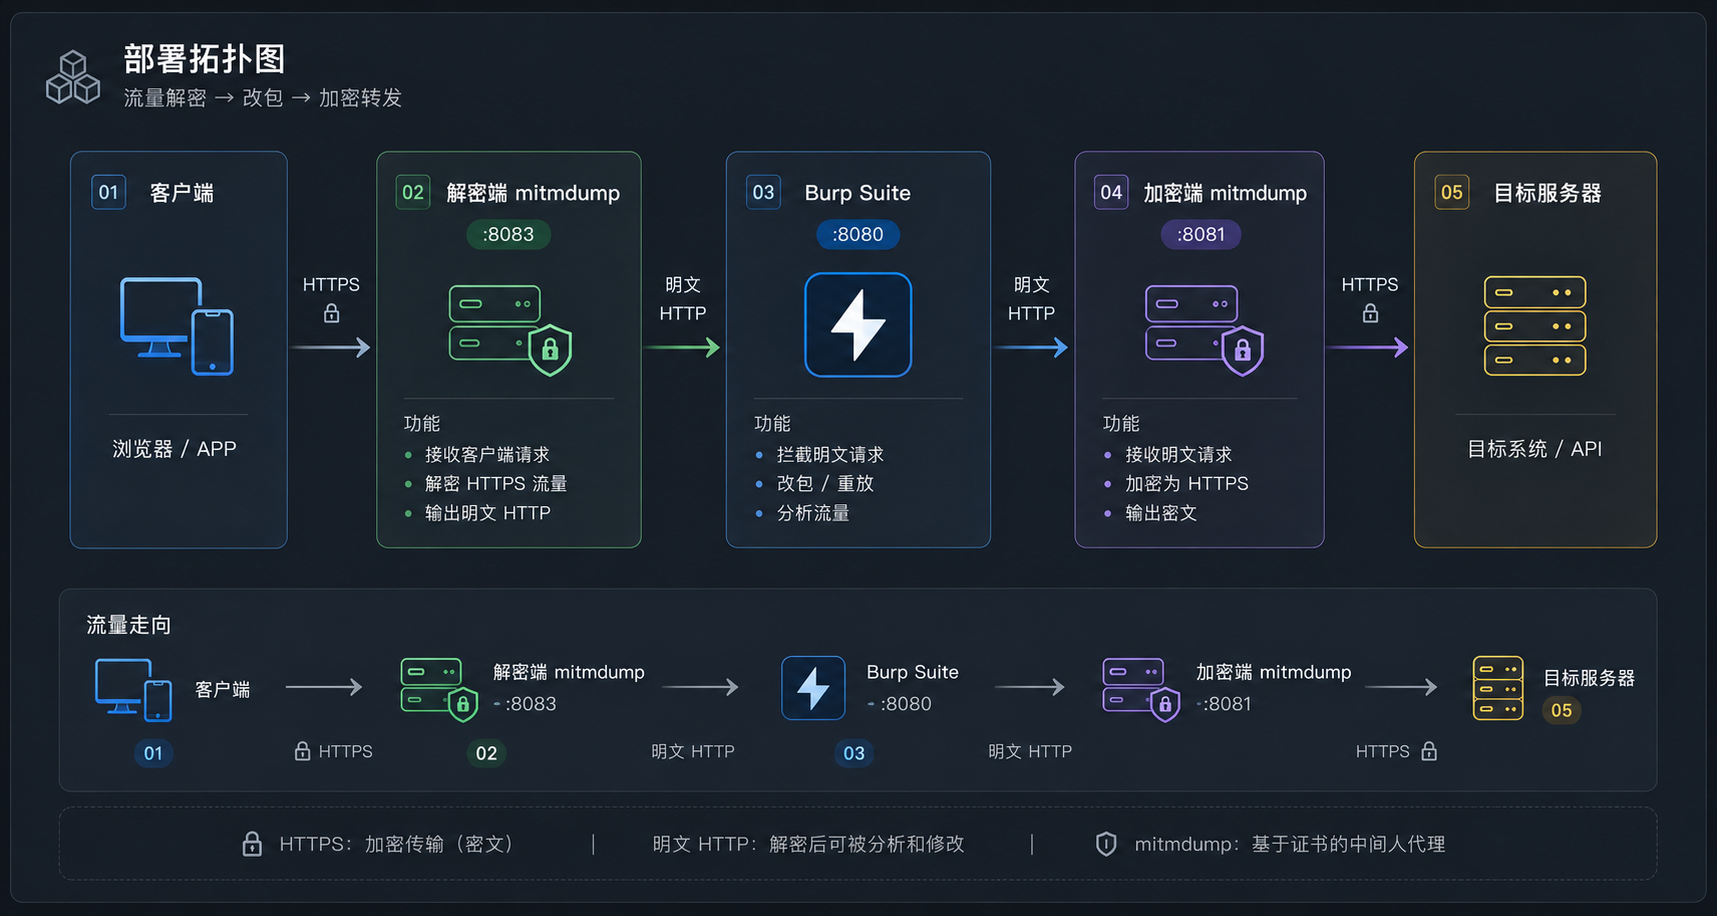Click the 功能 heading in the Burp Suite card
The height and width of the screenshot is (916, 1717).
coord(772,424)
